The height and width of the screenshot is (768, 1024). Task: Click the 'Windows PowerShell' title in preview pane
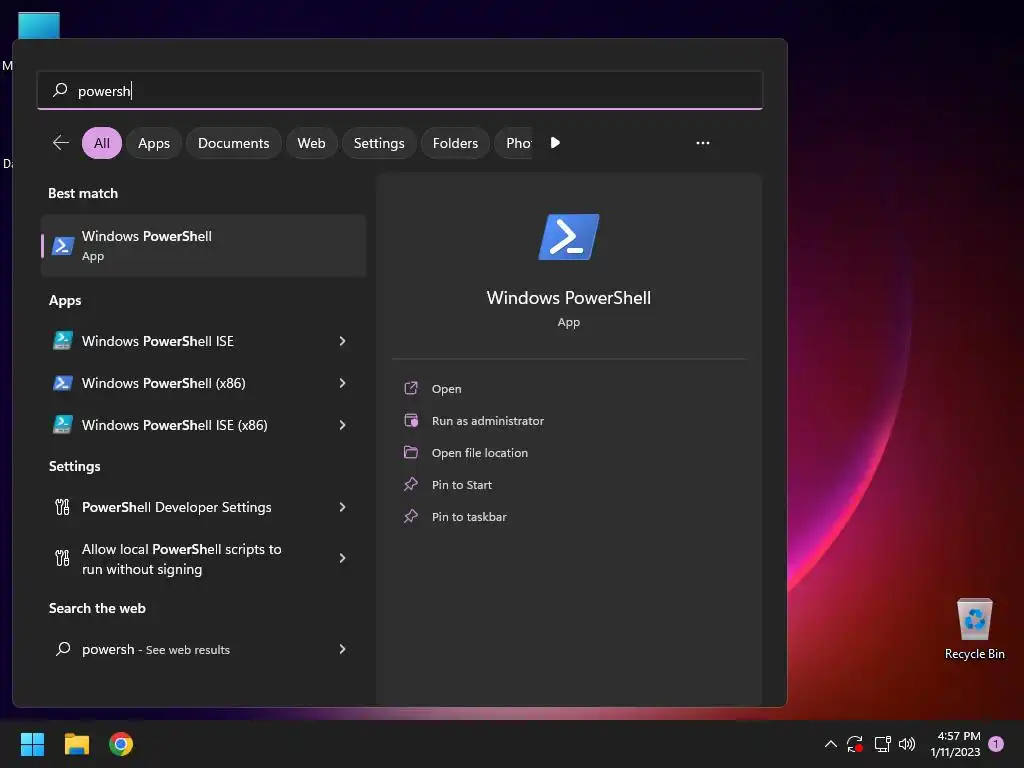569,298
